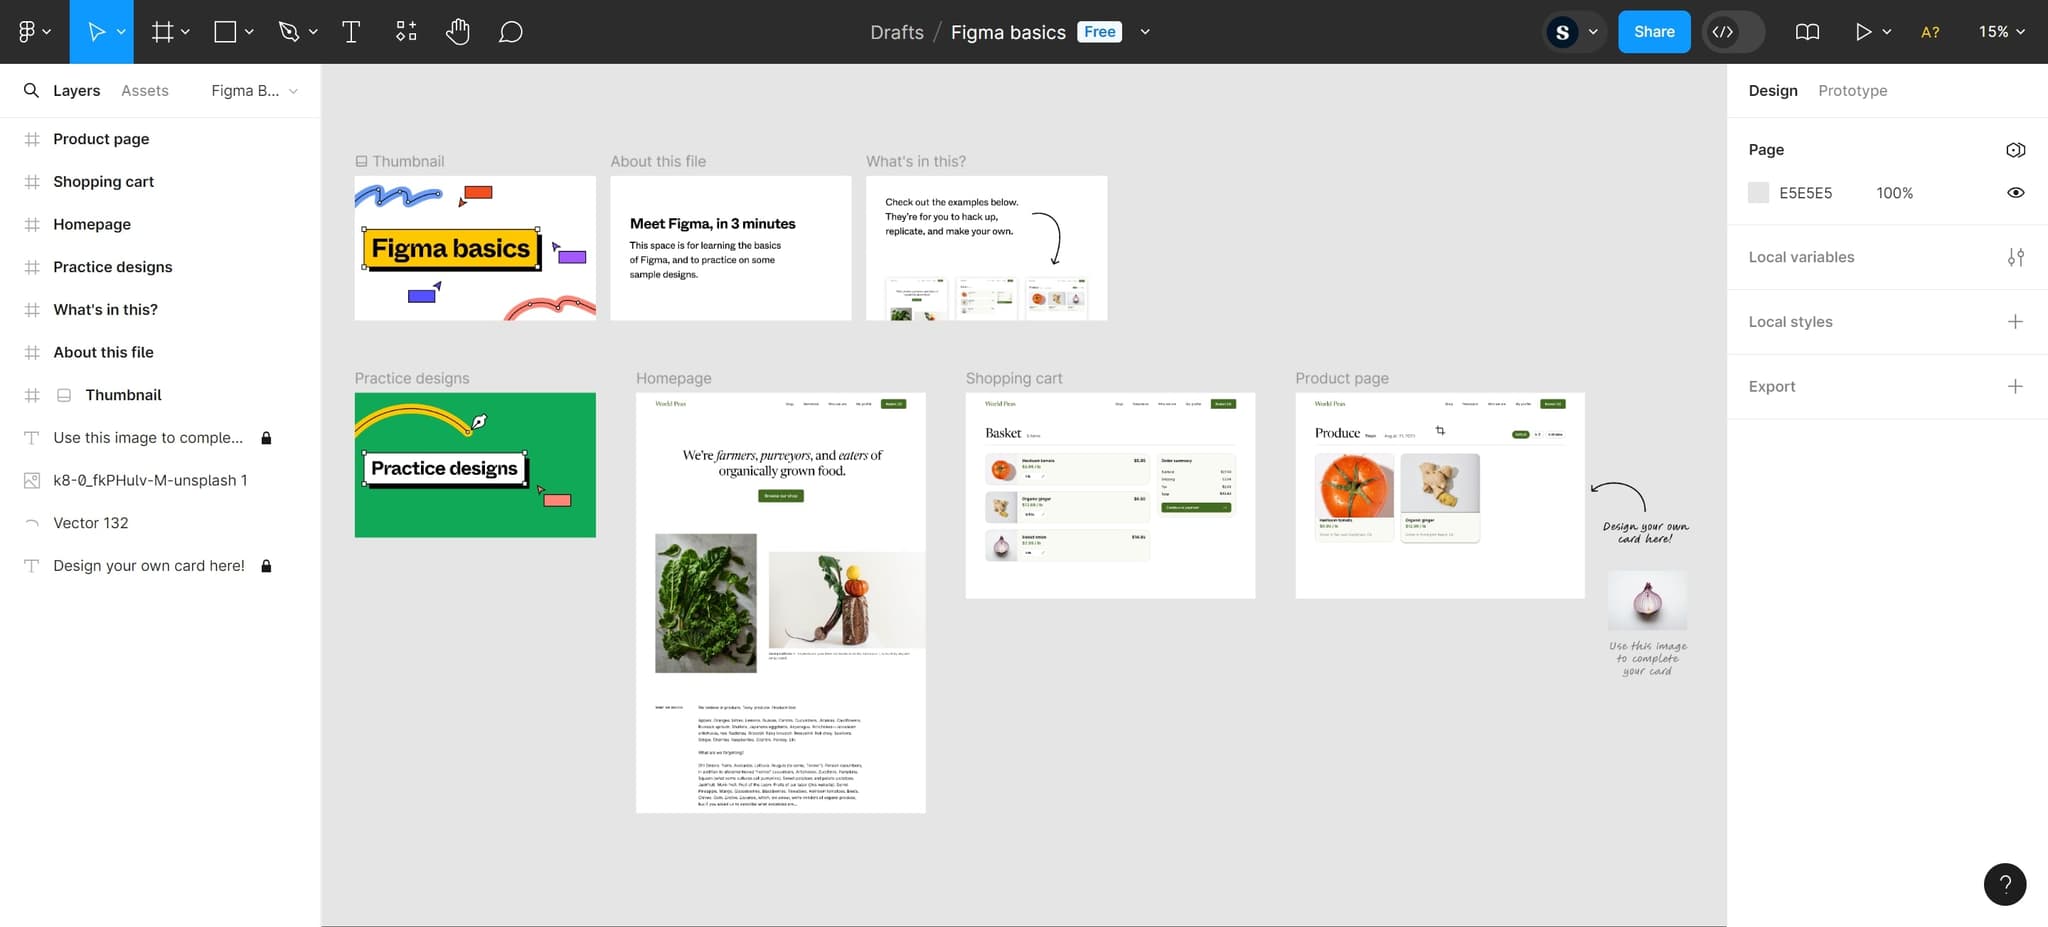Open local variables settings icon
Image resolution: width=2048 pixels, height=927 pixels.
2015,257
